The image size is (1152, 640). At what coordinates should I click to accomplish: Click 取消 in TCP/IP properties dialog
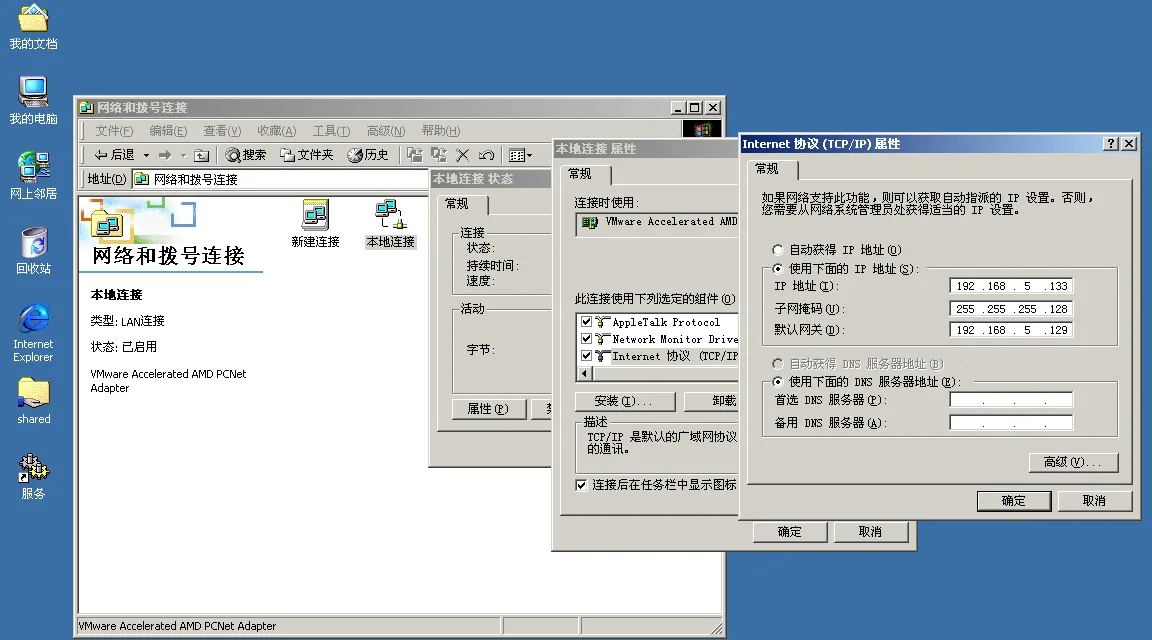tap(1095, 501)
